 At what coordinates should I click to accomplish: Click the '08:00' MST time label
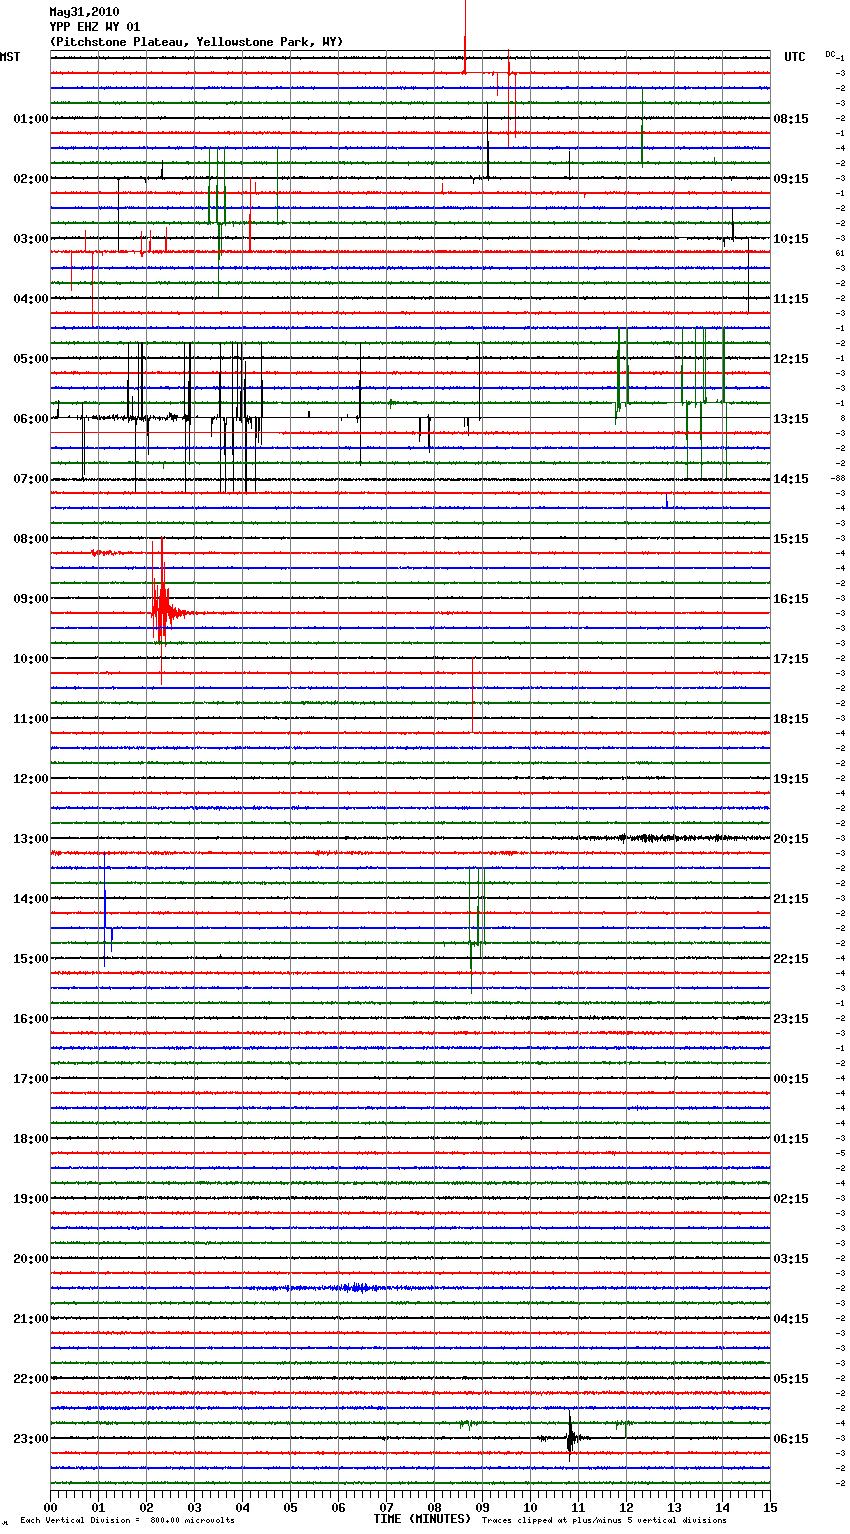click(31, 539)
